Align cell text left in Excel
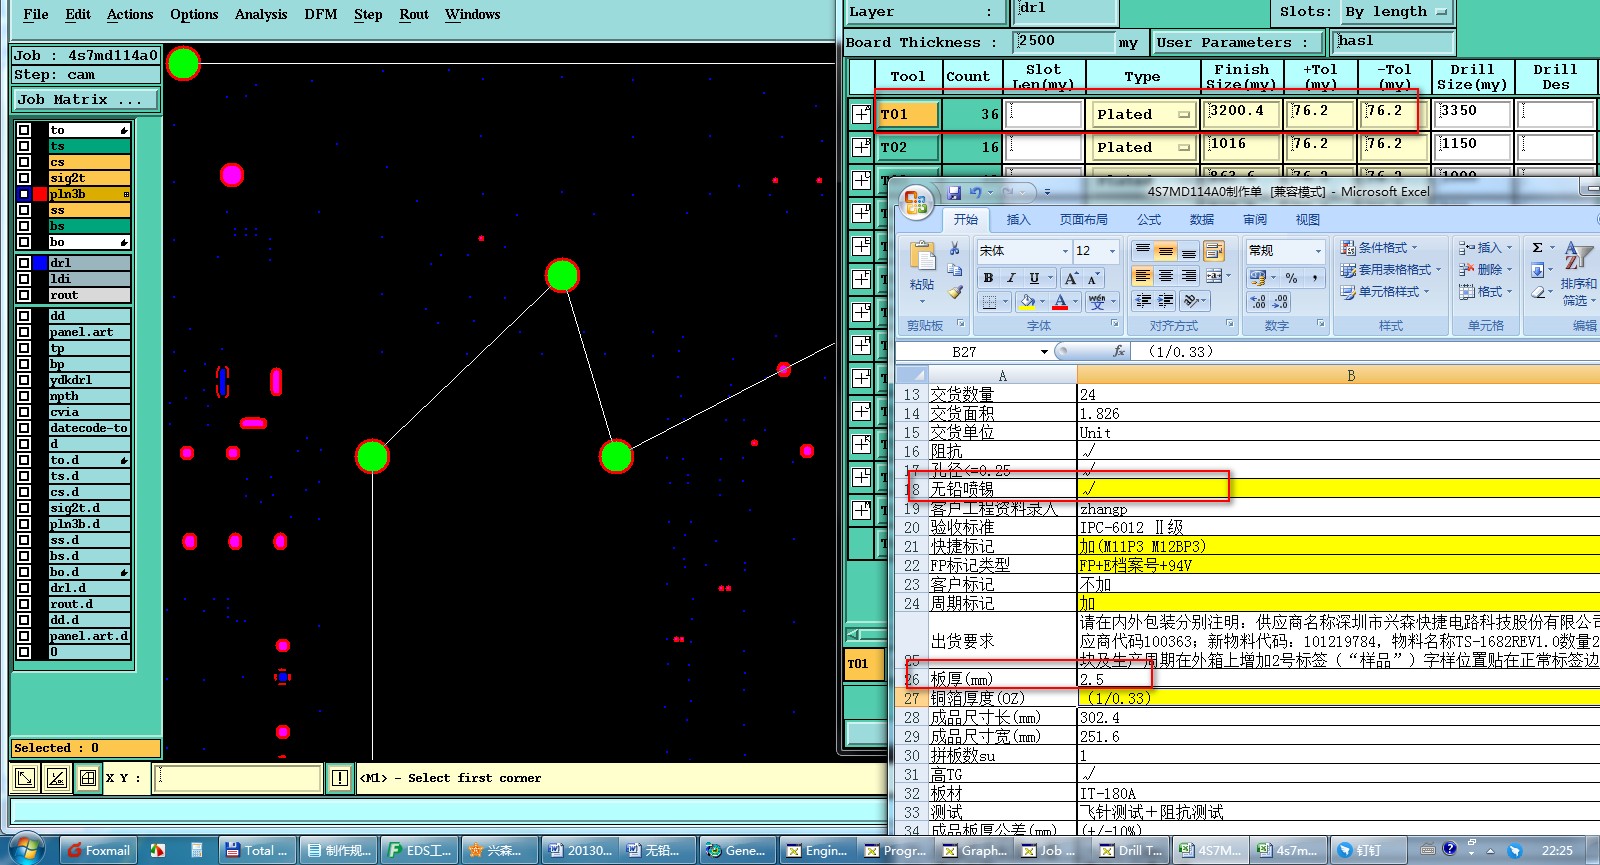 1142,276
